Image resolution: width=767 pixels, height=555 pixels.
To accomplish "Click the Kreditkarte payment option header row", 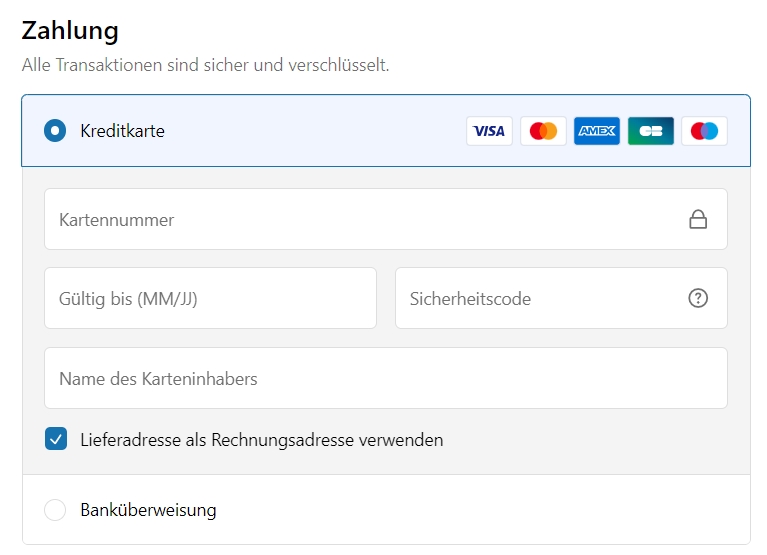I will (x=386, y=131).
